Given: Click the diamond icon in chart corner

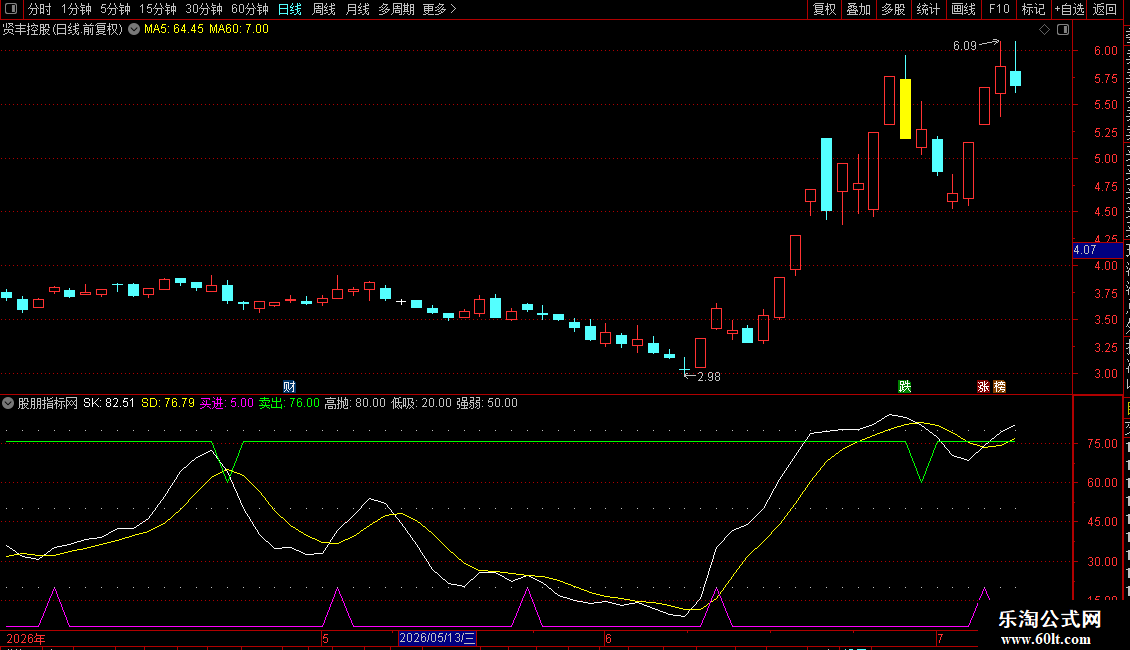Looking at the screenshot, I should (x=1044, y=30).
